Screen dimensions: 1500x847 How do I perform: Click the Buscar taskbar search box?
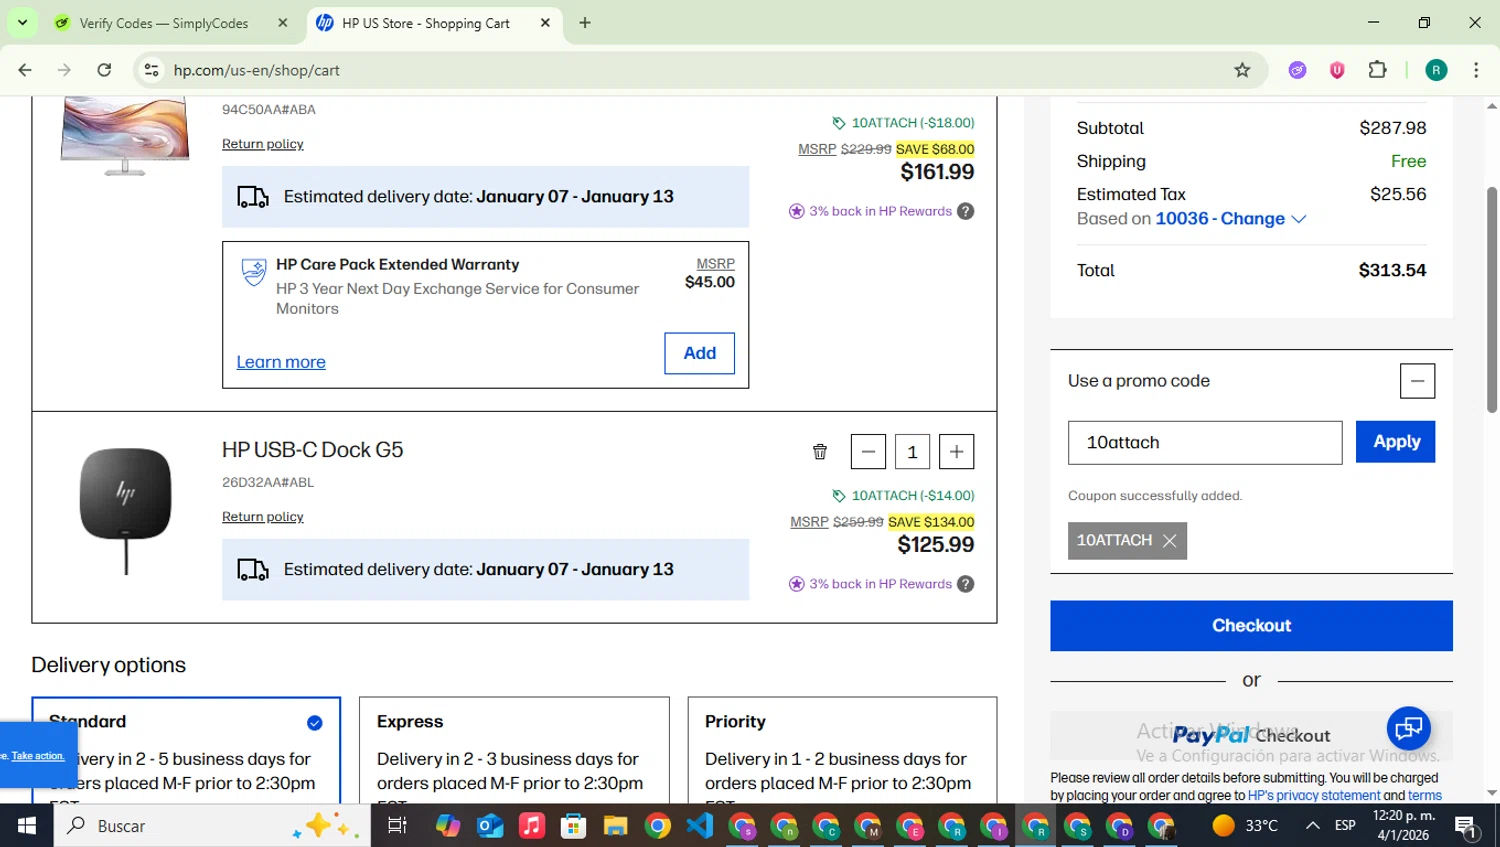pyautogui.click(x=212, y=826)
